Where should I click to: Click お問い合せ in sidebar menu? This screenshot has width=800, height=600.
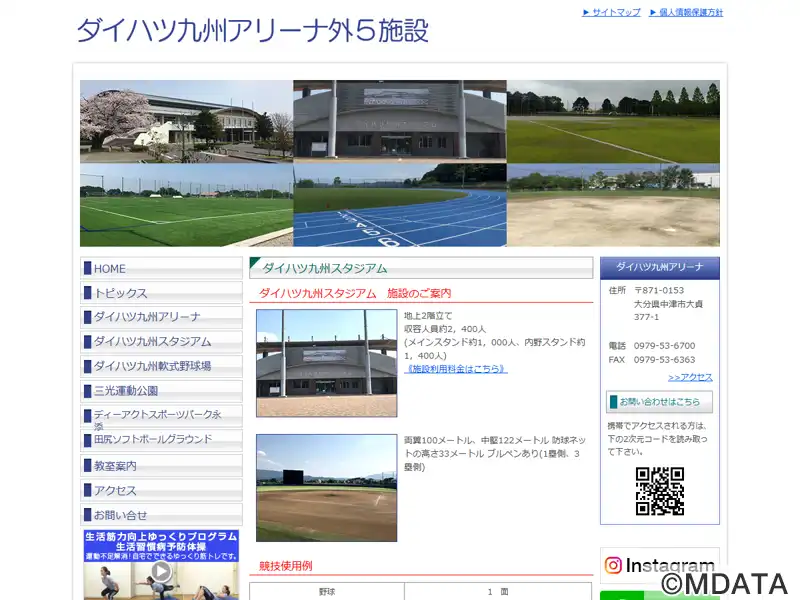tap(161, 515)
